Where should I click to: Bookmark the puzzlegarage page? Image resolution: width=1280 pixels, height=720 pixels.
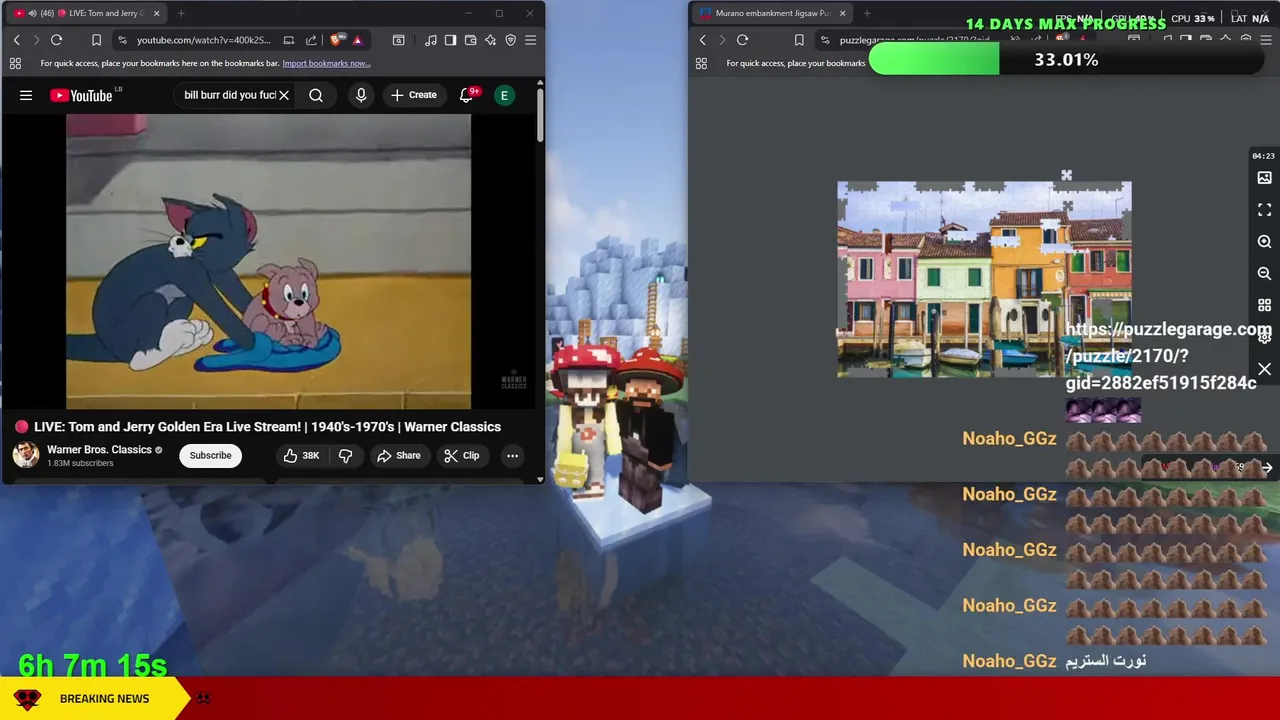point(799,40)
